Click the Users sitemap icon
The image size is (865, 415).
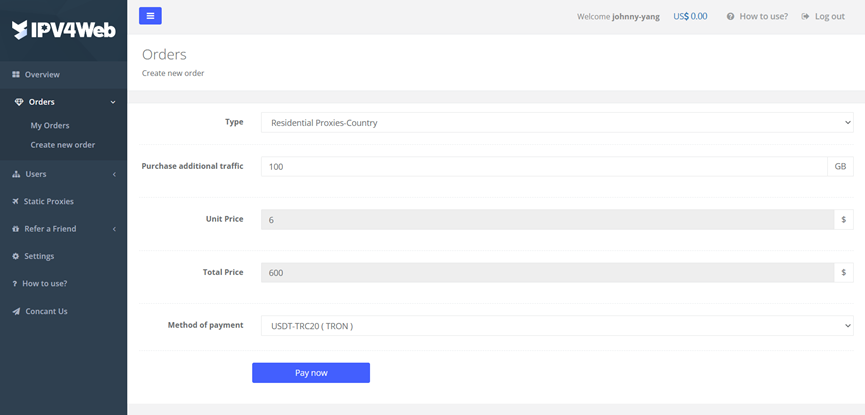point(16,174)
